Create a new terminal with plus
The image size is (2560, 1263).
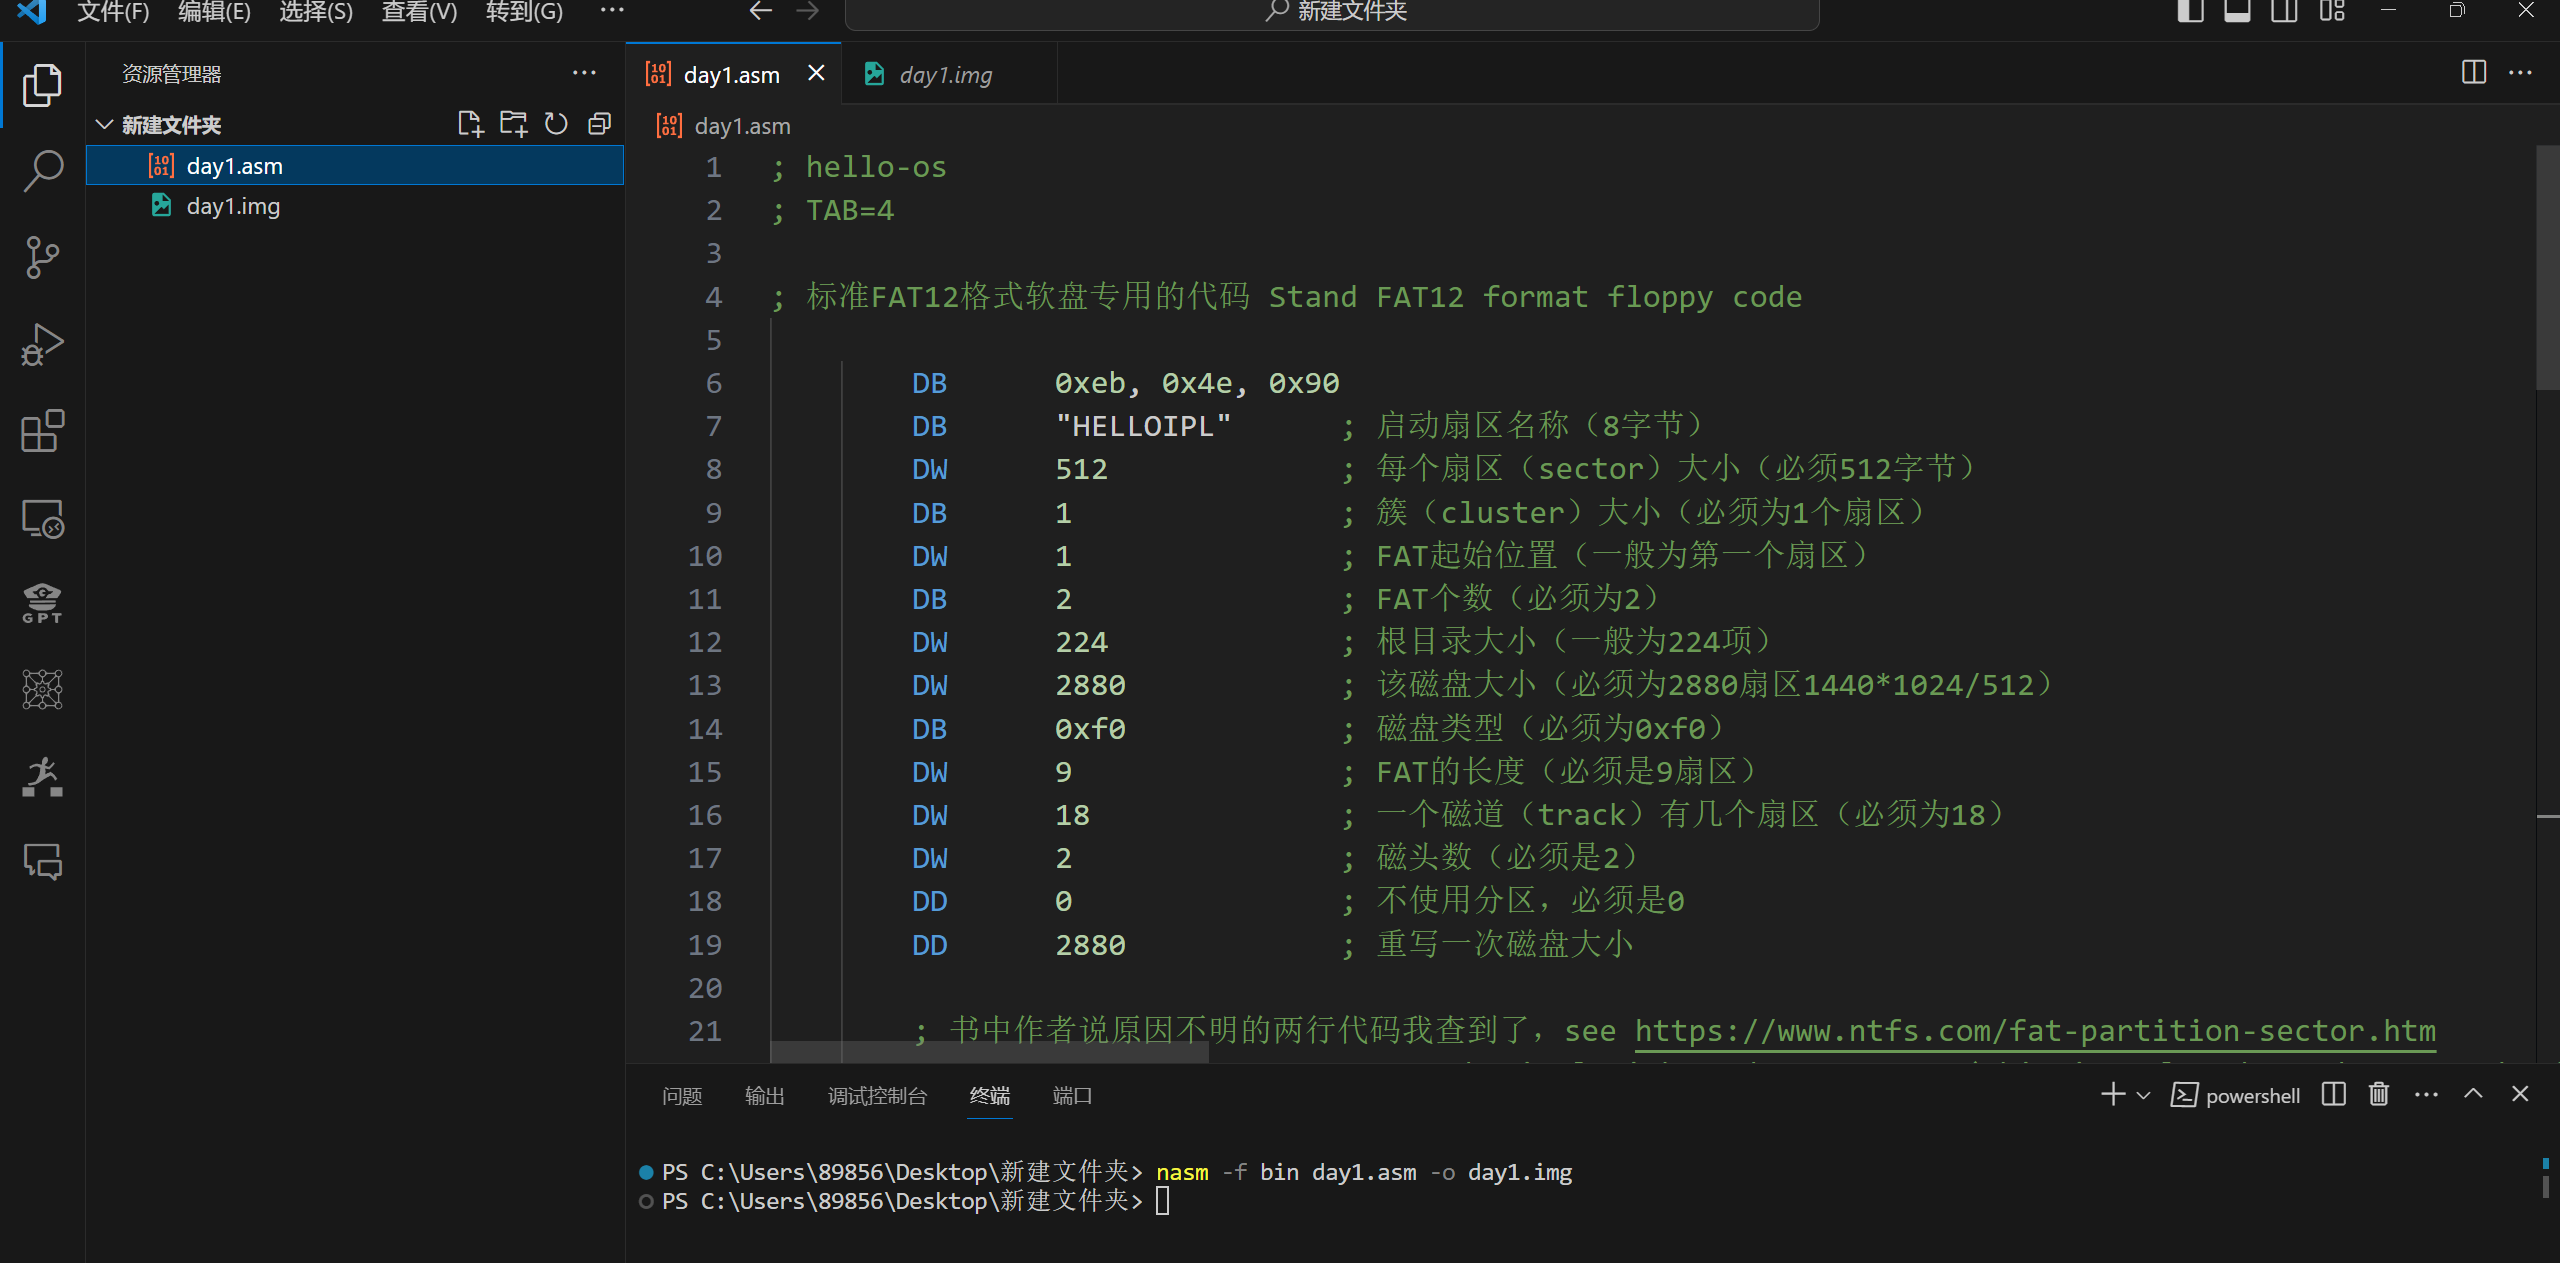(x=2113, y=1095)
